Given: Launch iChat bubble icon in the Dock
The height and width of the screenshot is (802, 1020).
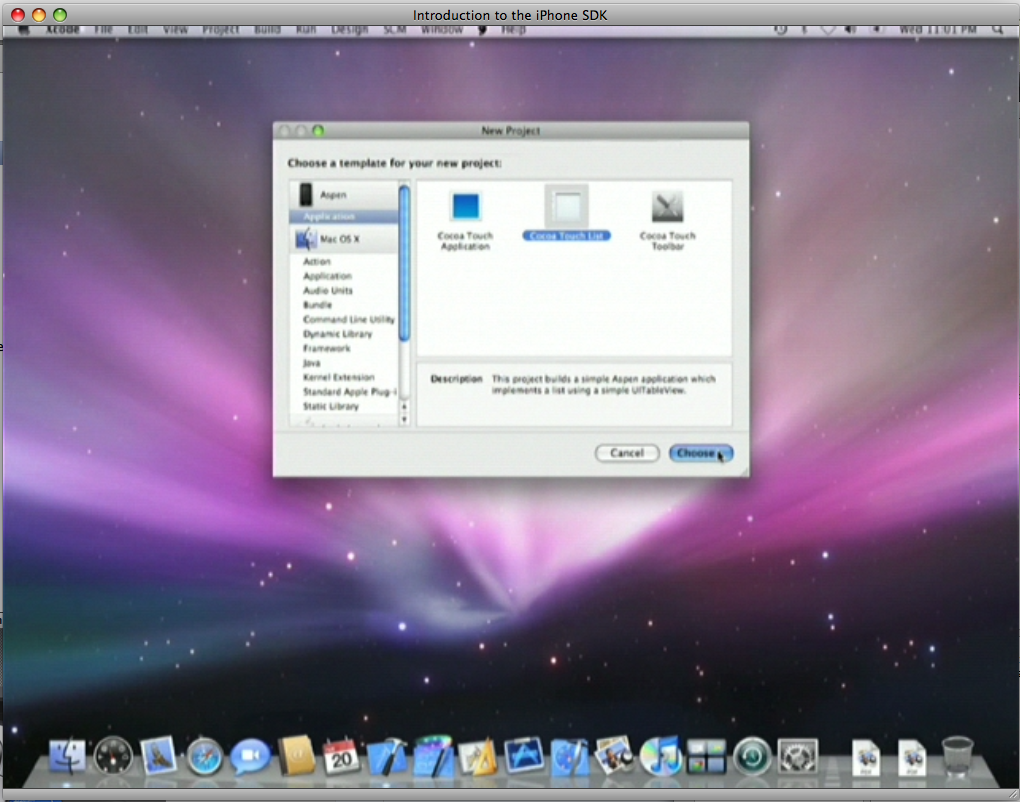Looking at the screenshot, I should pos(250,756).
